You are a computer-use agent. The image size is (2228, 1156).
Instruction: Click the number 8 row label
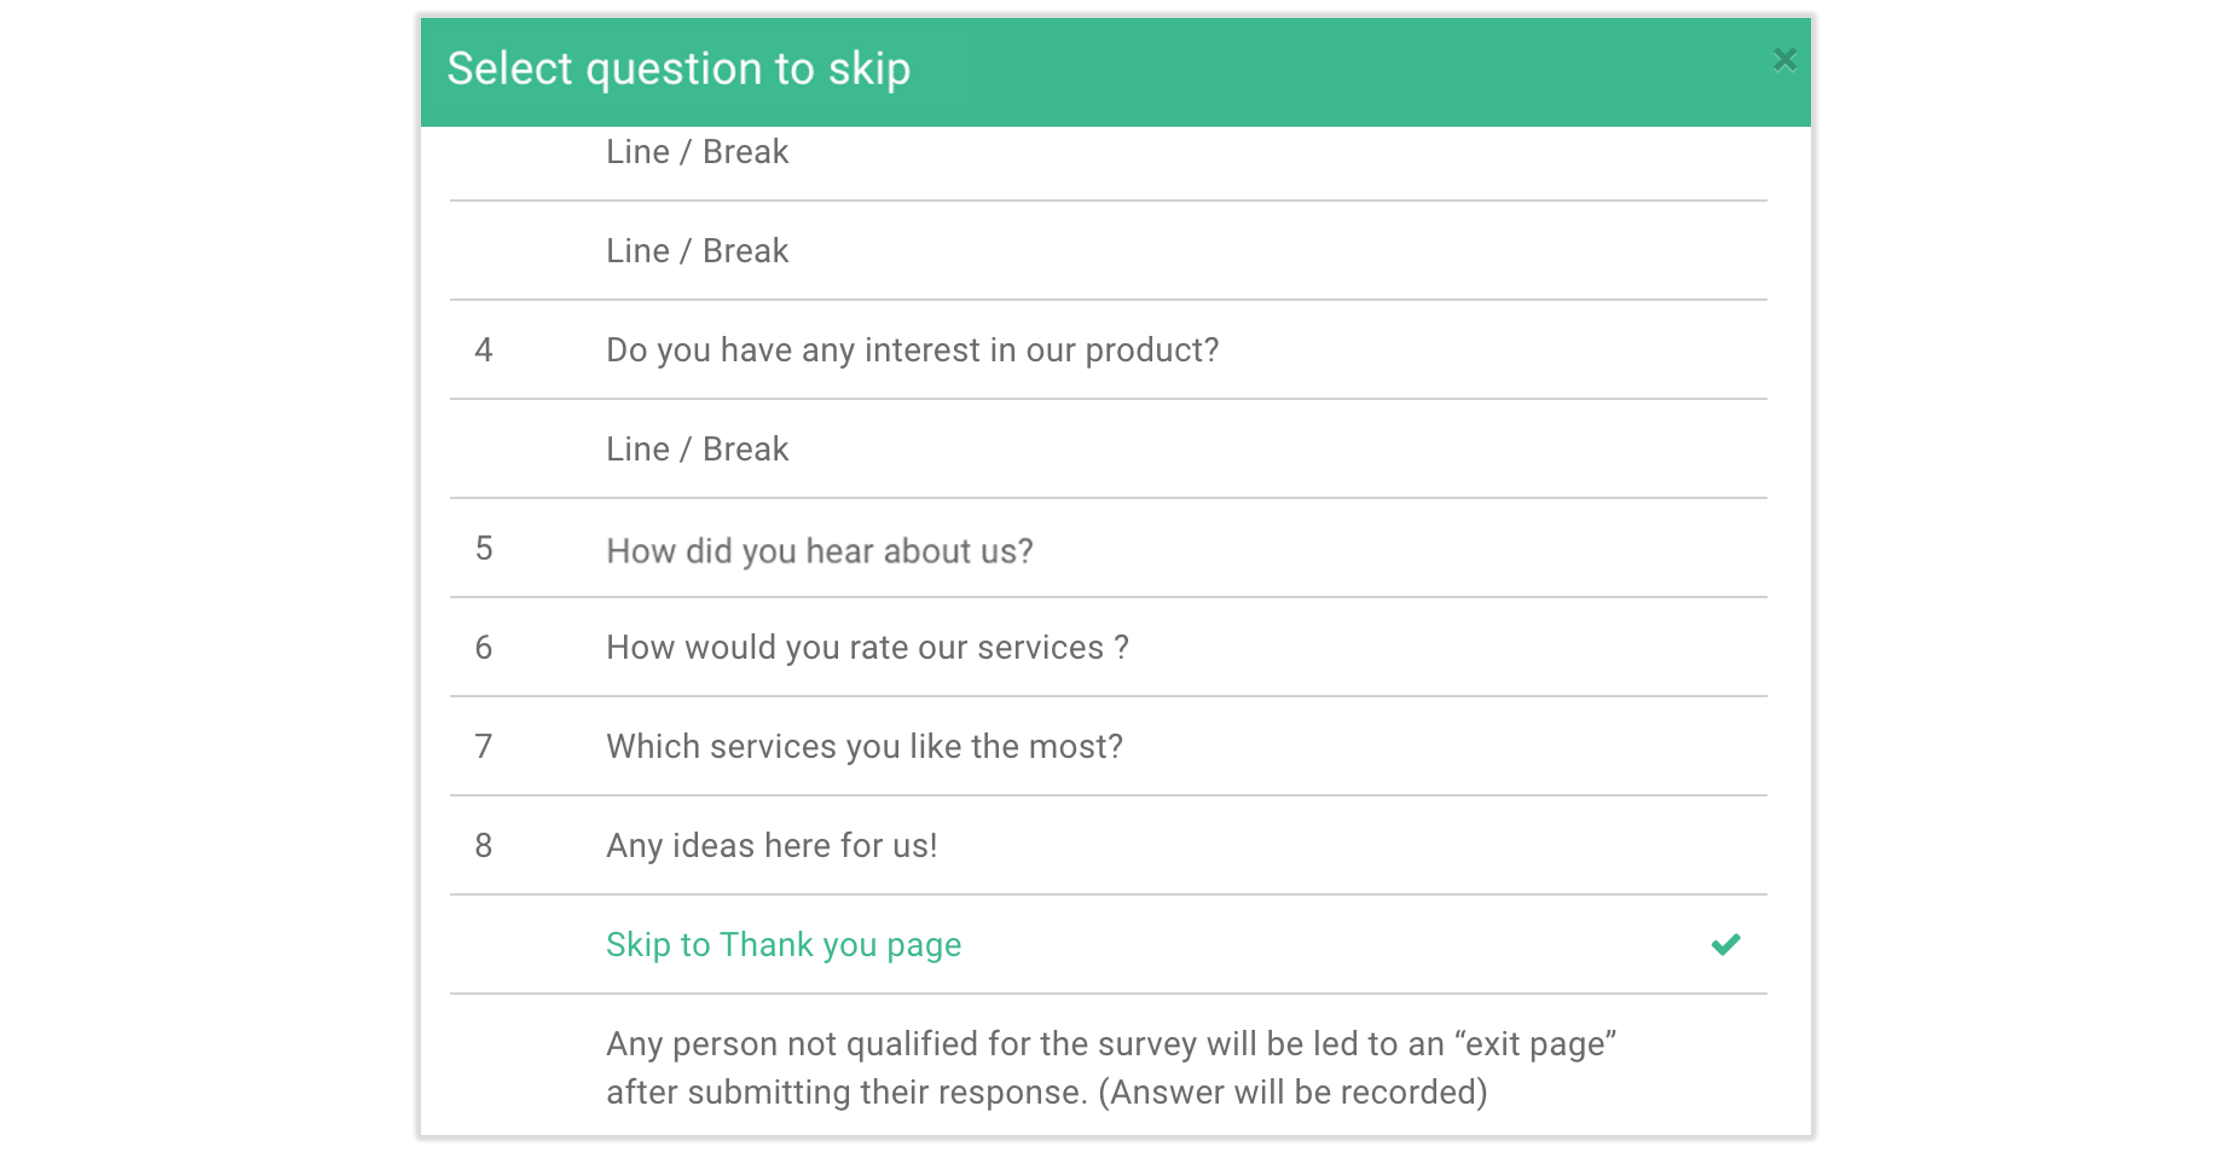coord(484,845)
